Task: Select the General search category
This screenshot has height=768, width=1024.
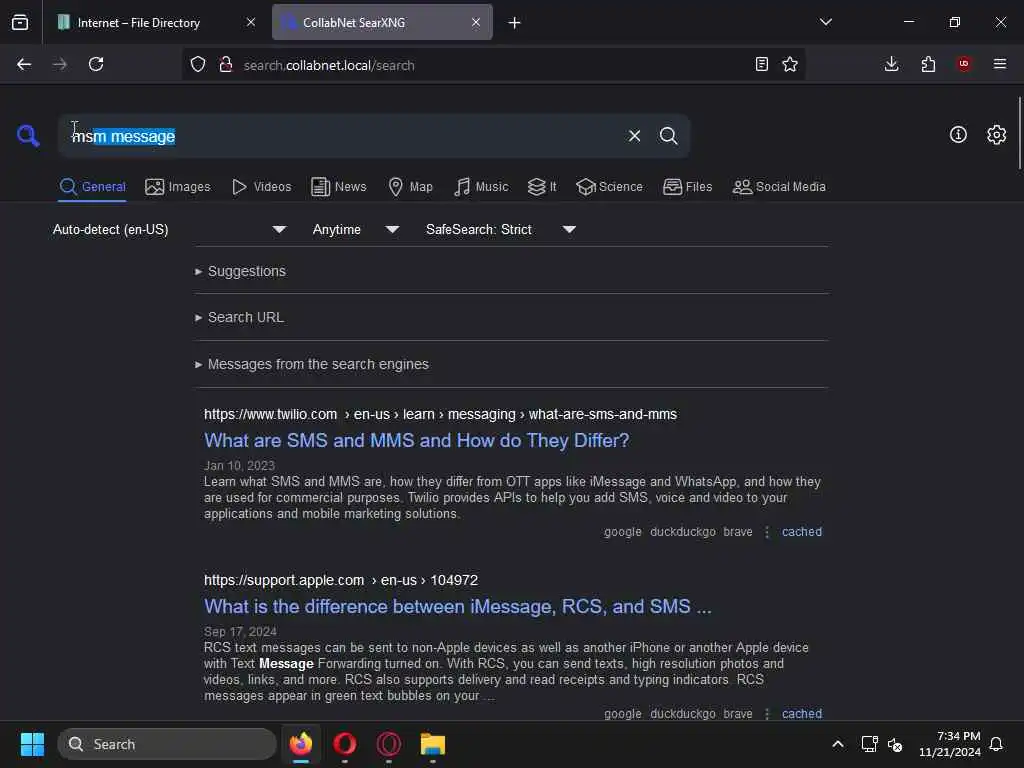Action: point(92,187)
